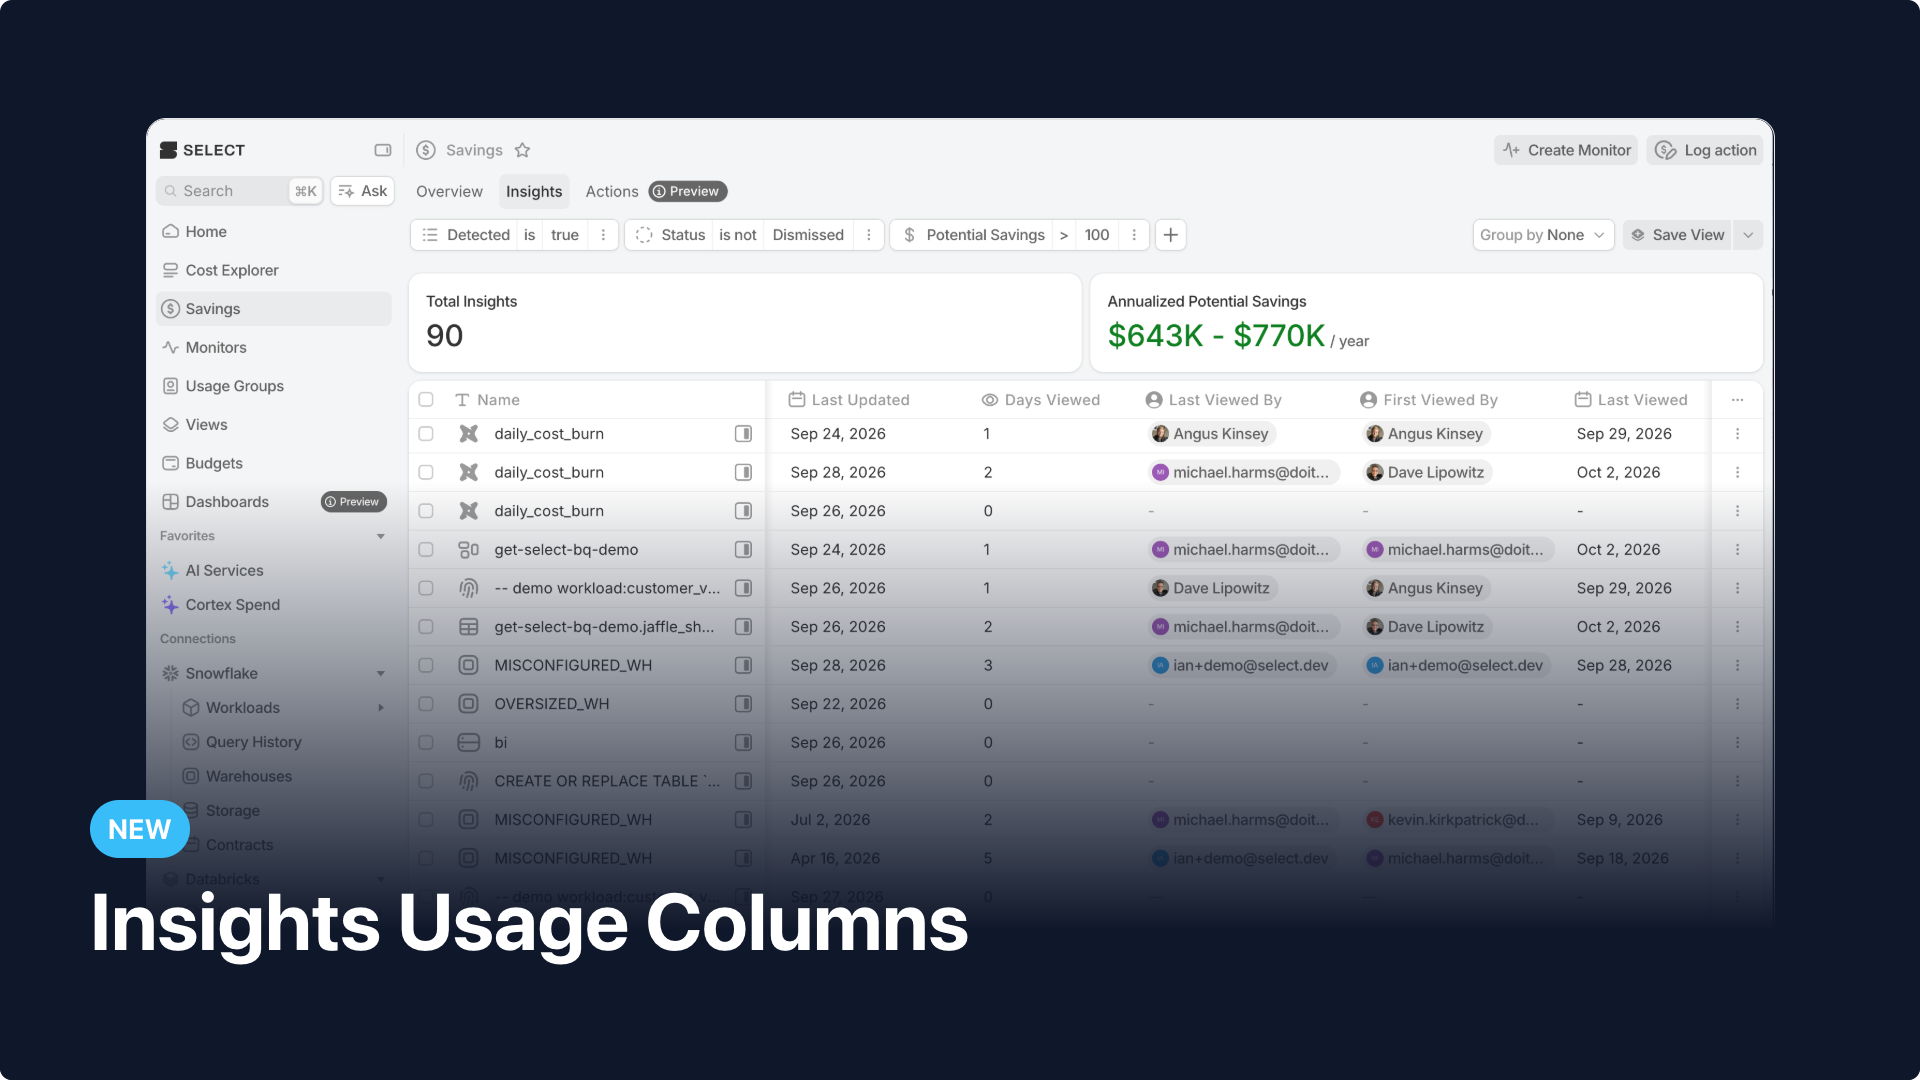Check the MISCONFIGURED_WH row dated Sep 28
The height and width of the screenshot is (1080, 1920).
tap(426, 666)
